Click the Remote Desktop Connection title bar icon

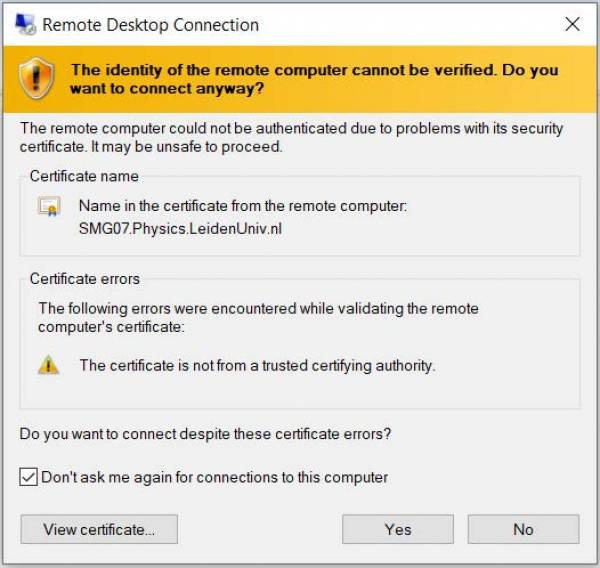(22, 24)
